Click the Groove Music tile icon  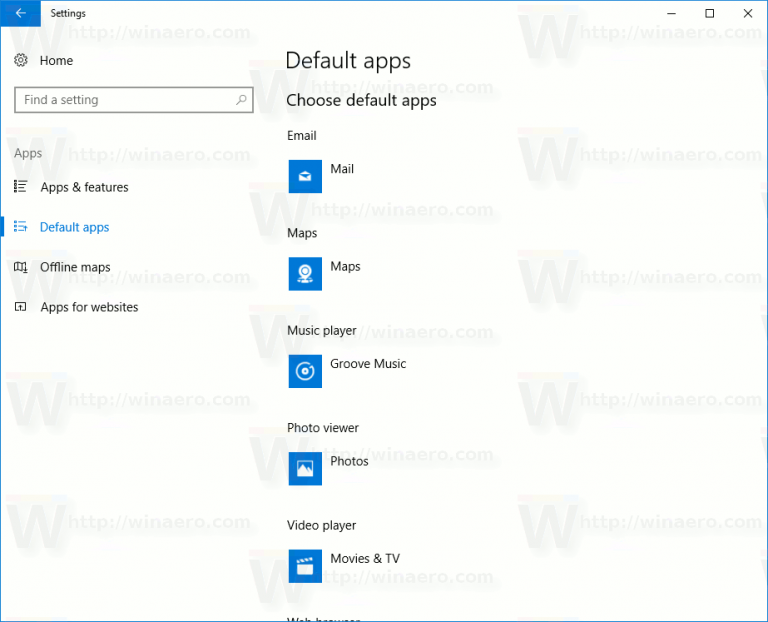[305, 371]
